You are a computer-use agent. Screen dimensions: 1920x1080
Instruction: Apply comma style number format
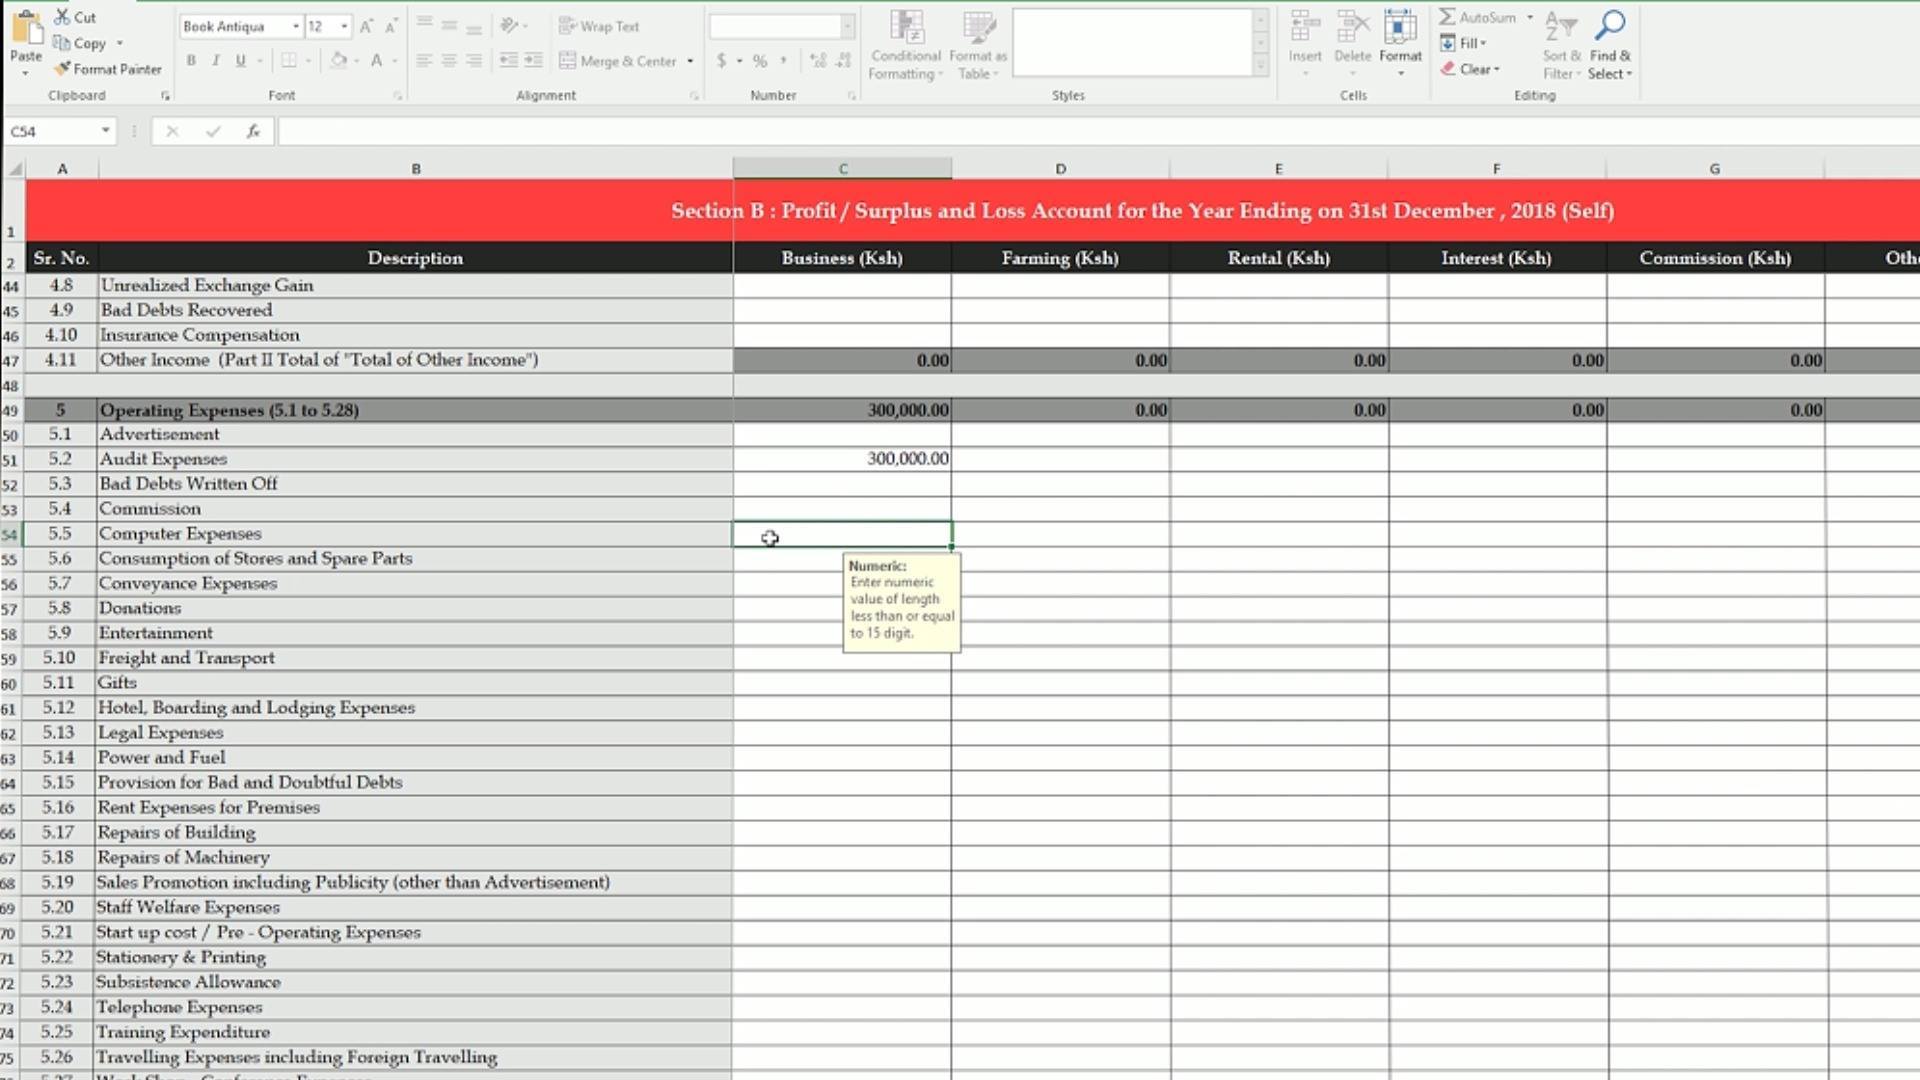tap(783, 61)
